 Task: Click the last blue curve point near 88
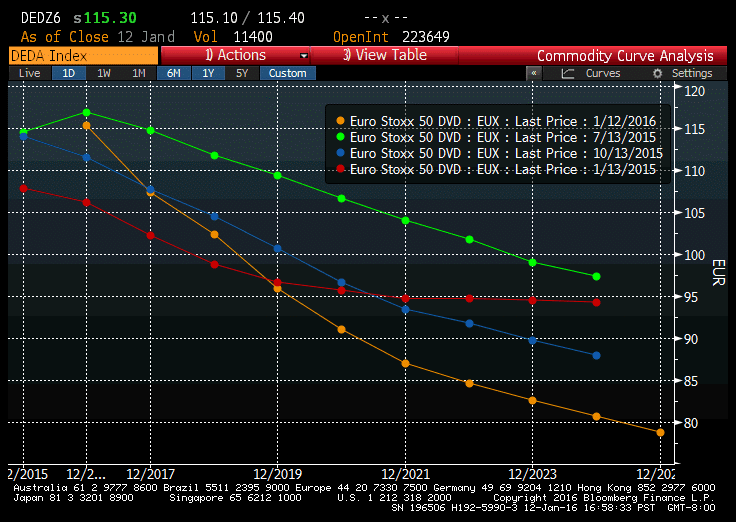pyautogui.click(x=596, y=355)
